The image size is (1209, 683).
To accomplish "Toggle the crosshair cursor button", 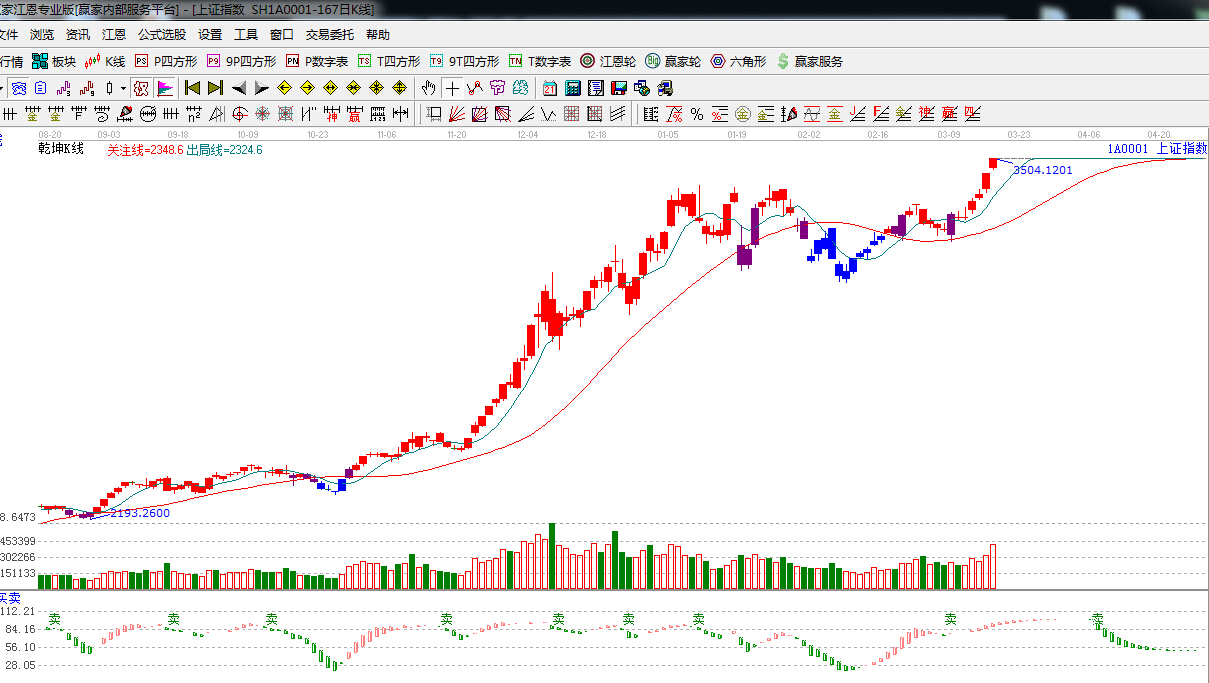I will click(x=453, y=88).
